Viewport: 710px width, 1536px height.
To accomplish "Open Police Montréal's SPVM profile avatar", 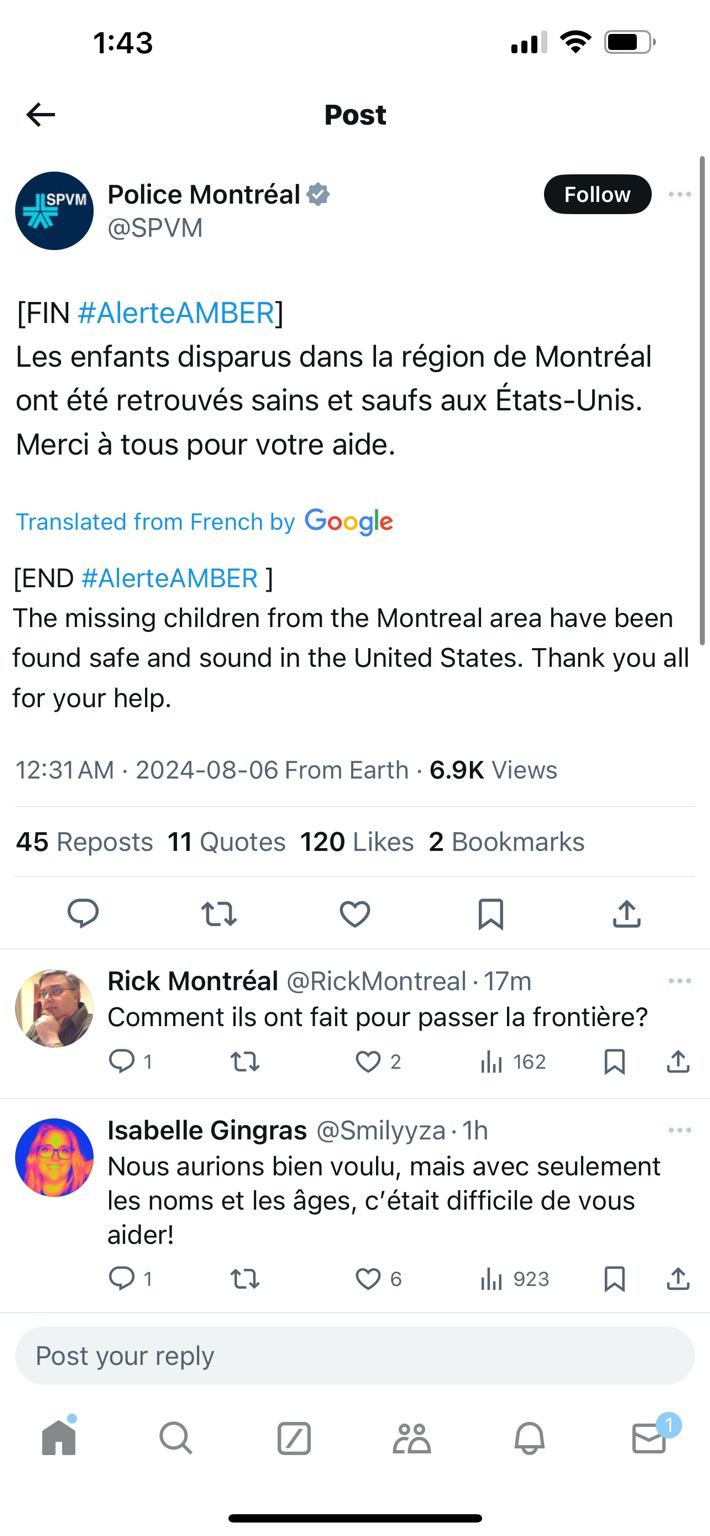I will pyautogui.click(x=54, y=210).
